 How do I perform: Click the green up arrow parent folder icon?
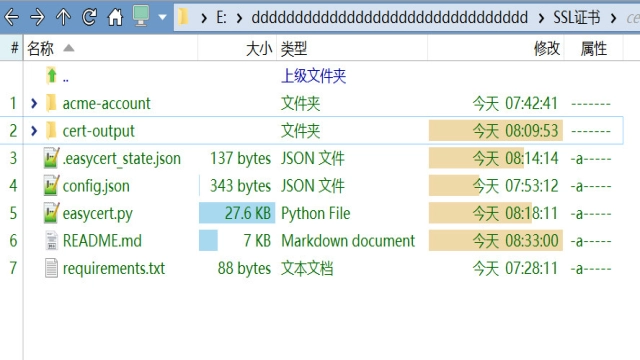pyautogui.click(x=51, y=76)
